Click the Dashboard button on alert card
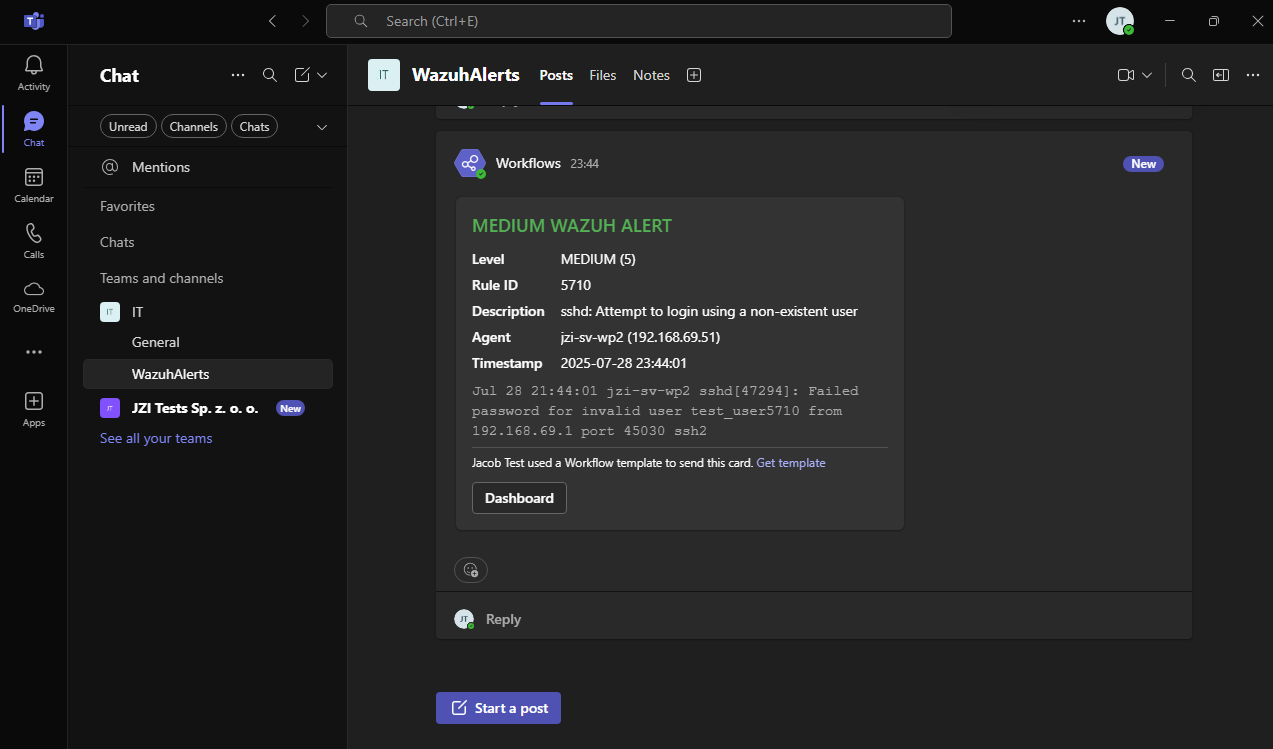Viewport: 1273px width, 749px height. (x=519, y=498)
